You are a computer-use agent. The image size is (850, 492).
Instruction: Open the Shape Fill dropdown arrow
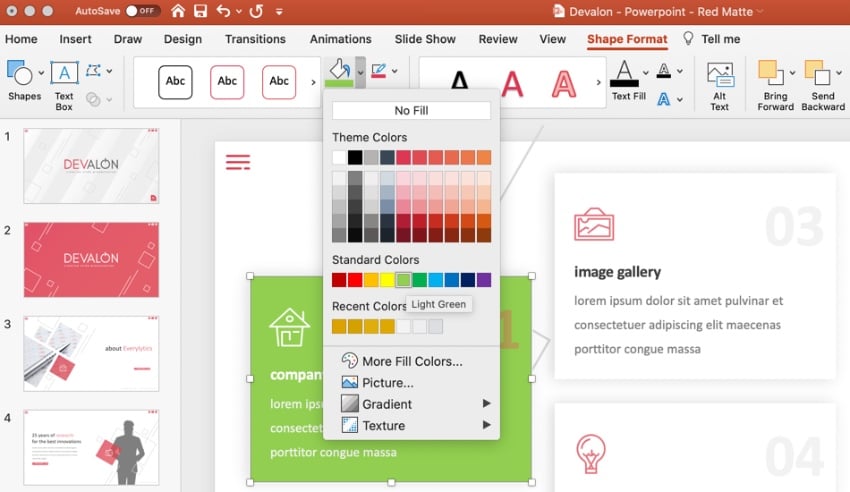click(x=360, y=72)
